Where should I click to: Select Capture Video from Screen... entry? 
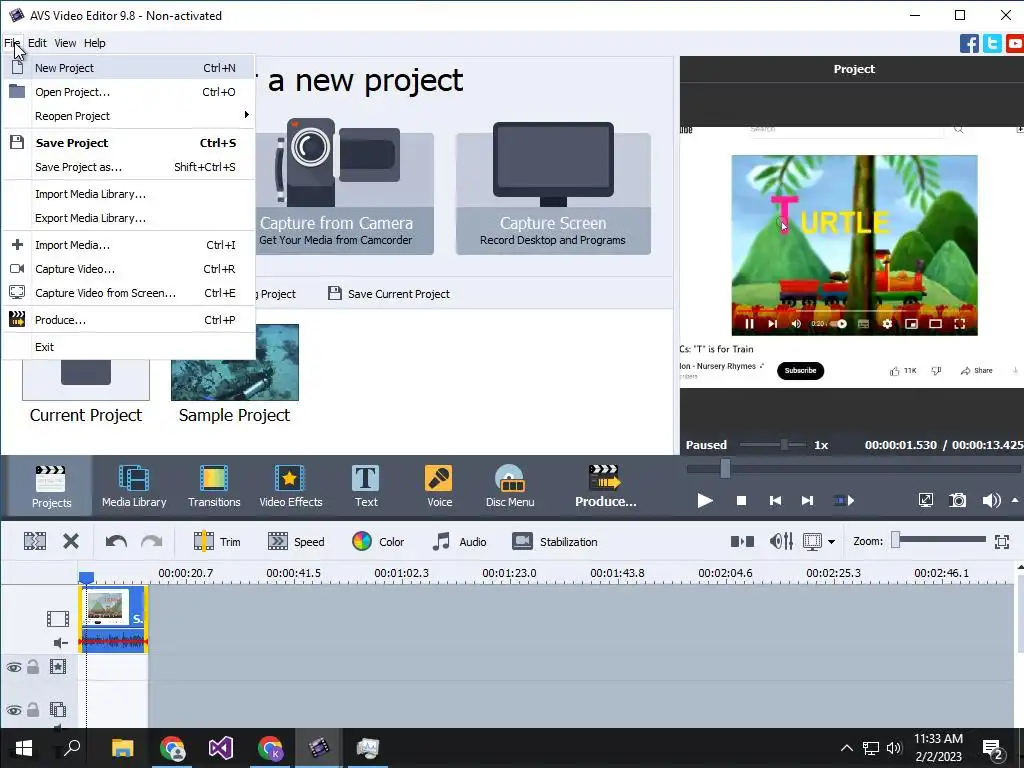click(128, 293)
